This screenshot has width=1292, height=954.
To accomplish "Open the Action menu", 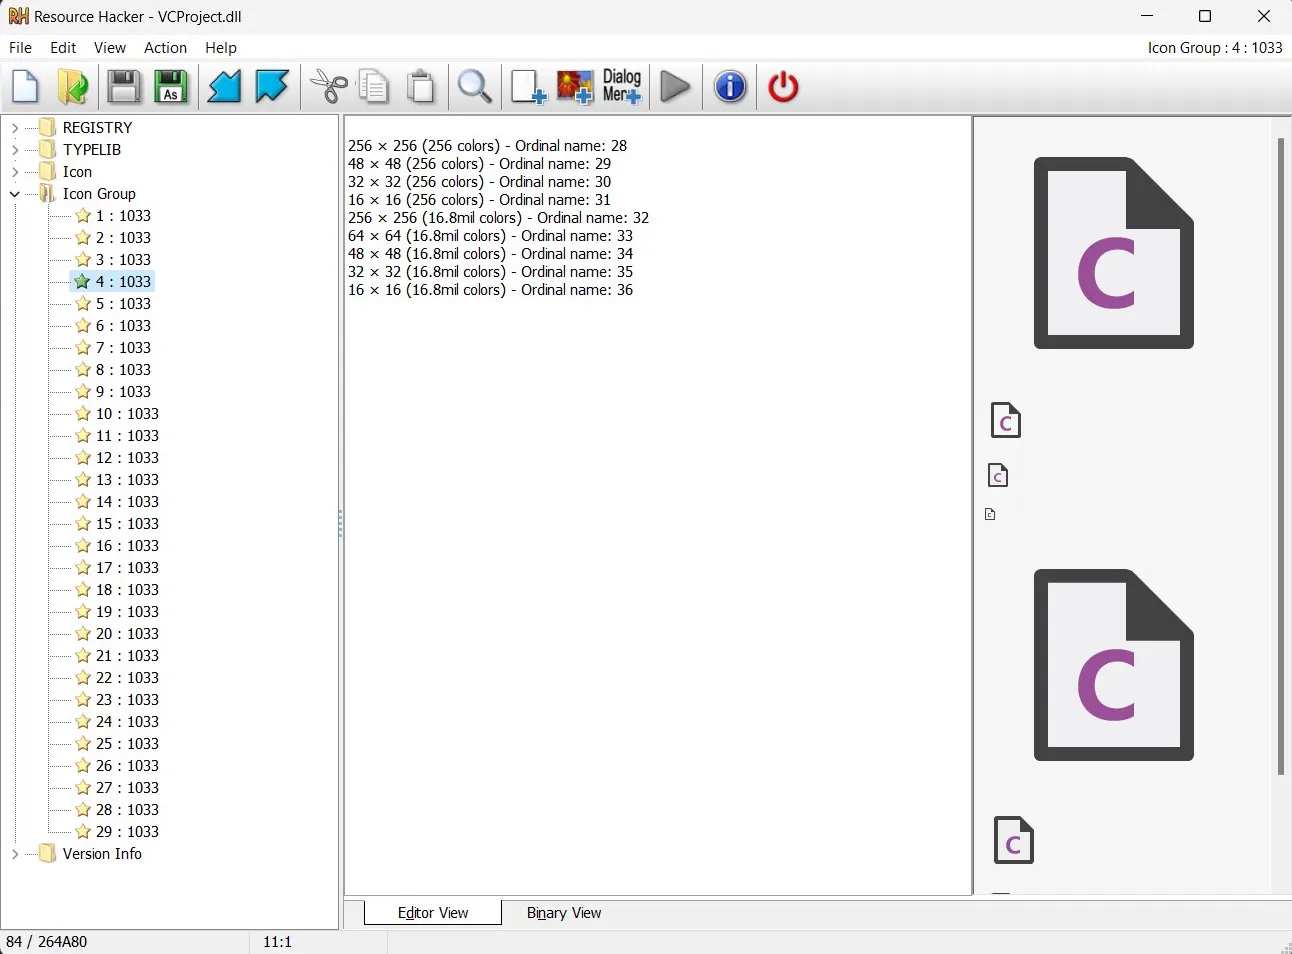I will (x=165, y=48).
